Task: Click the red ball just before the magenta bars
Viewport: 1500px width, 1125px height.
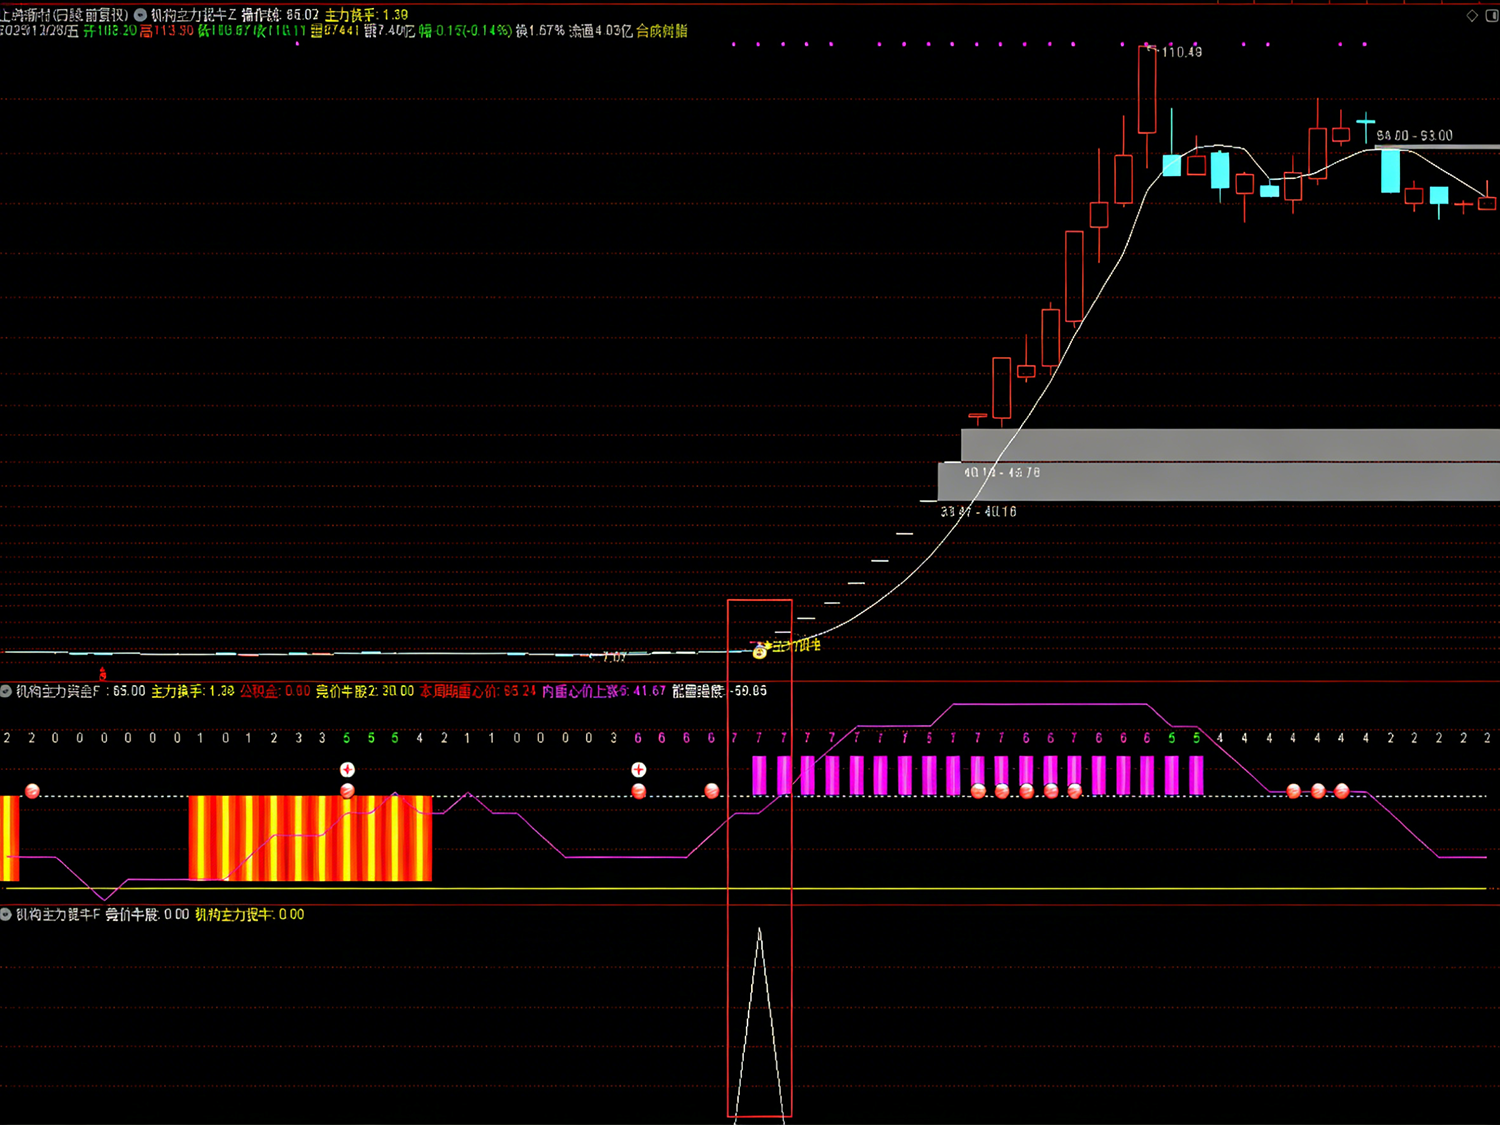Action: (712, 791)
